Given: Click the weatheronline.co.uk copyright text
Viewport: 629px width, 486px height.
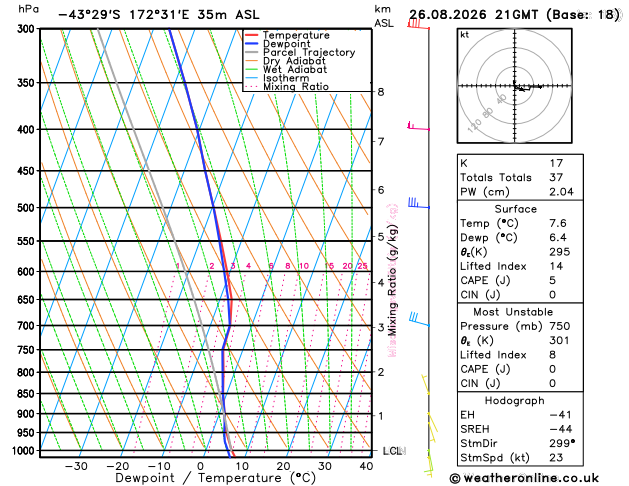Looking at the screenshot, I should click(x=524, y=478).
